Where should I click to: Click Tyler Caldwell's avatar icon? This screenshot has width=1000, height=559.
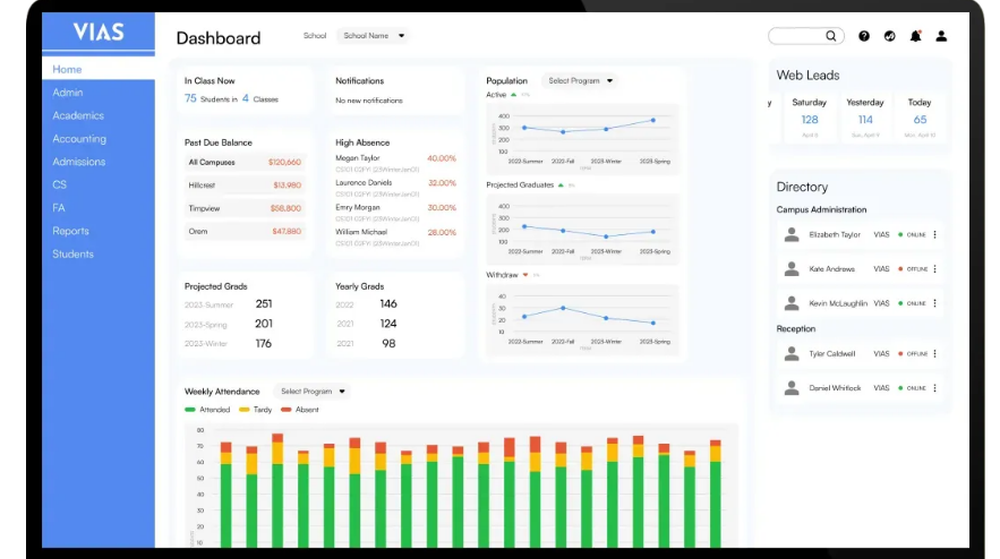[791, 354]
